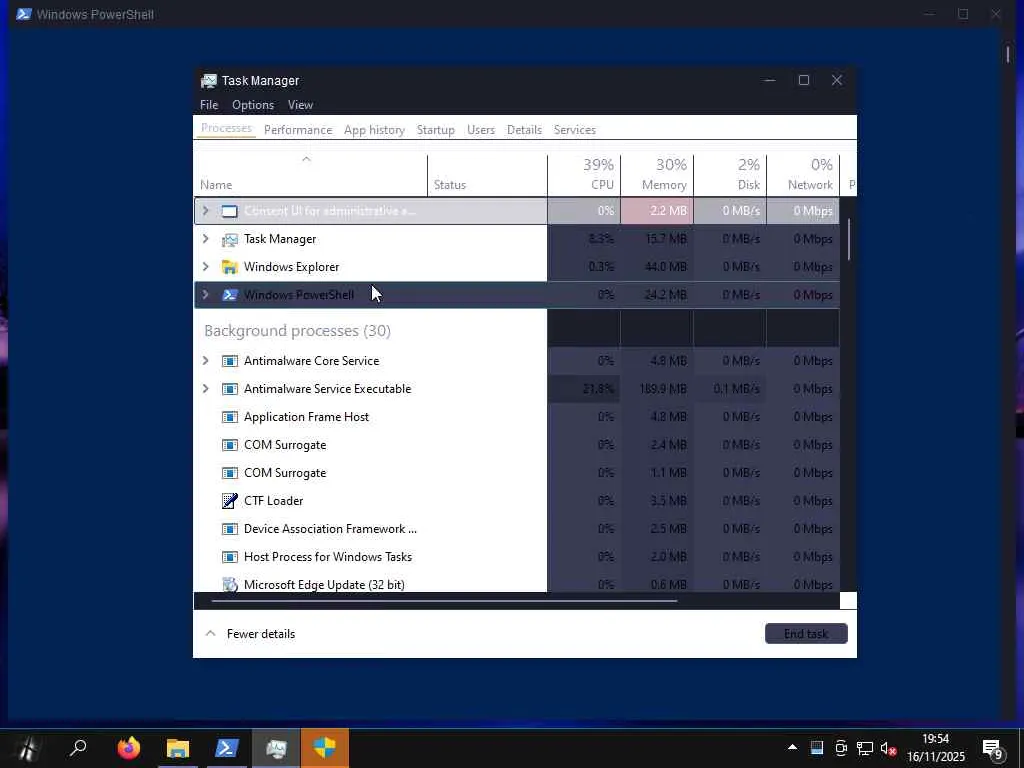Expand the Consent UI process group
The height and width of the screenshot is (768, 1024).
click(x=206, y=210)
